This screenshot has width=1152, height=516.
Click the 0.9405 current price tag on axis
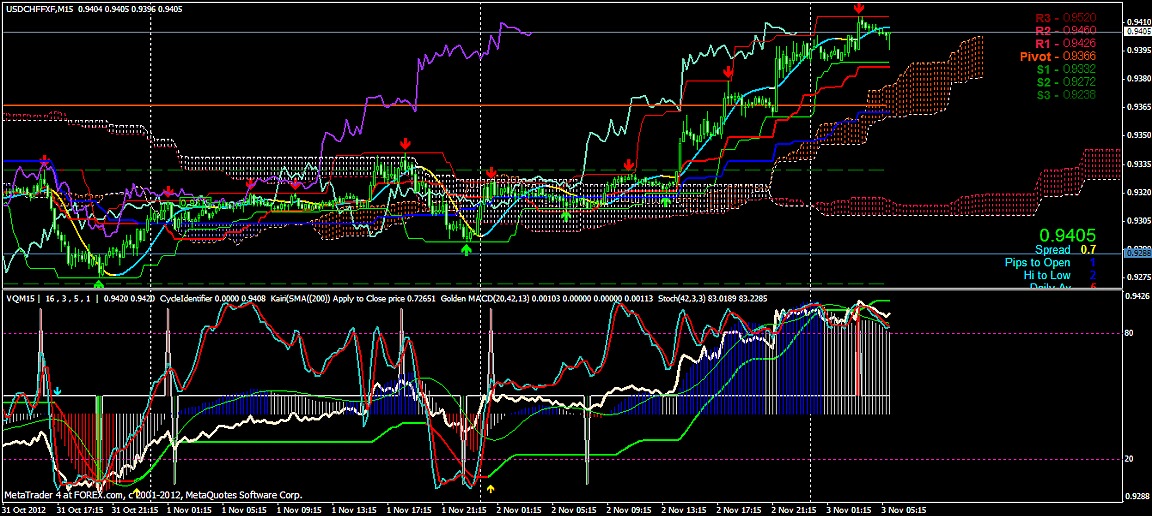pos(1134,33)
